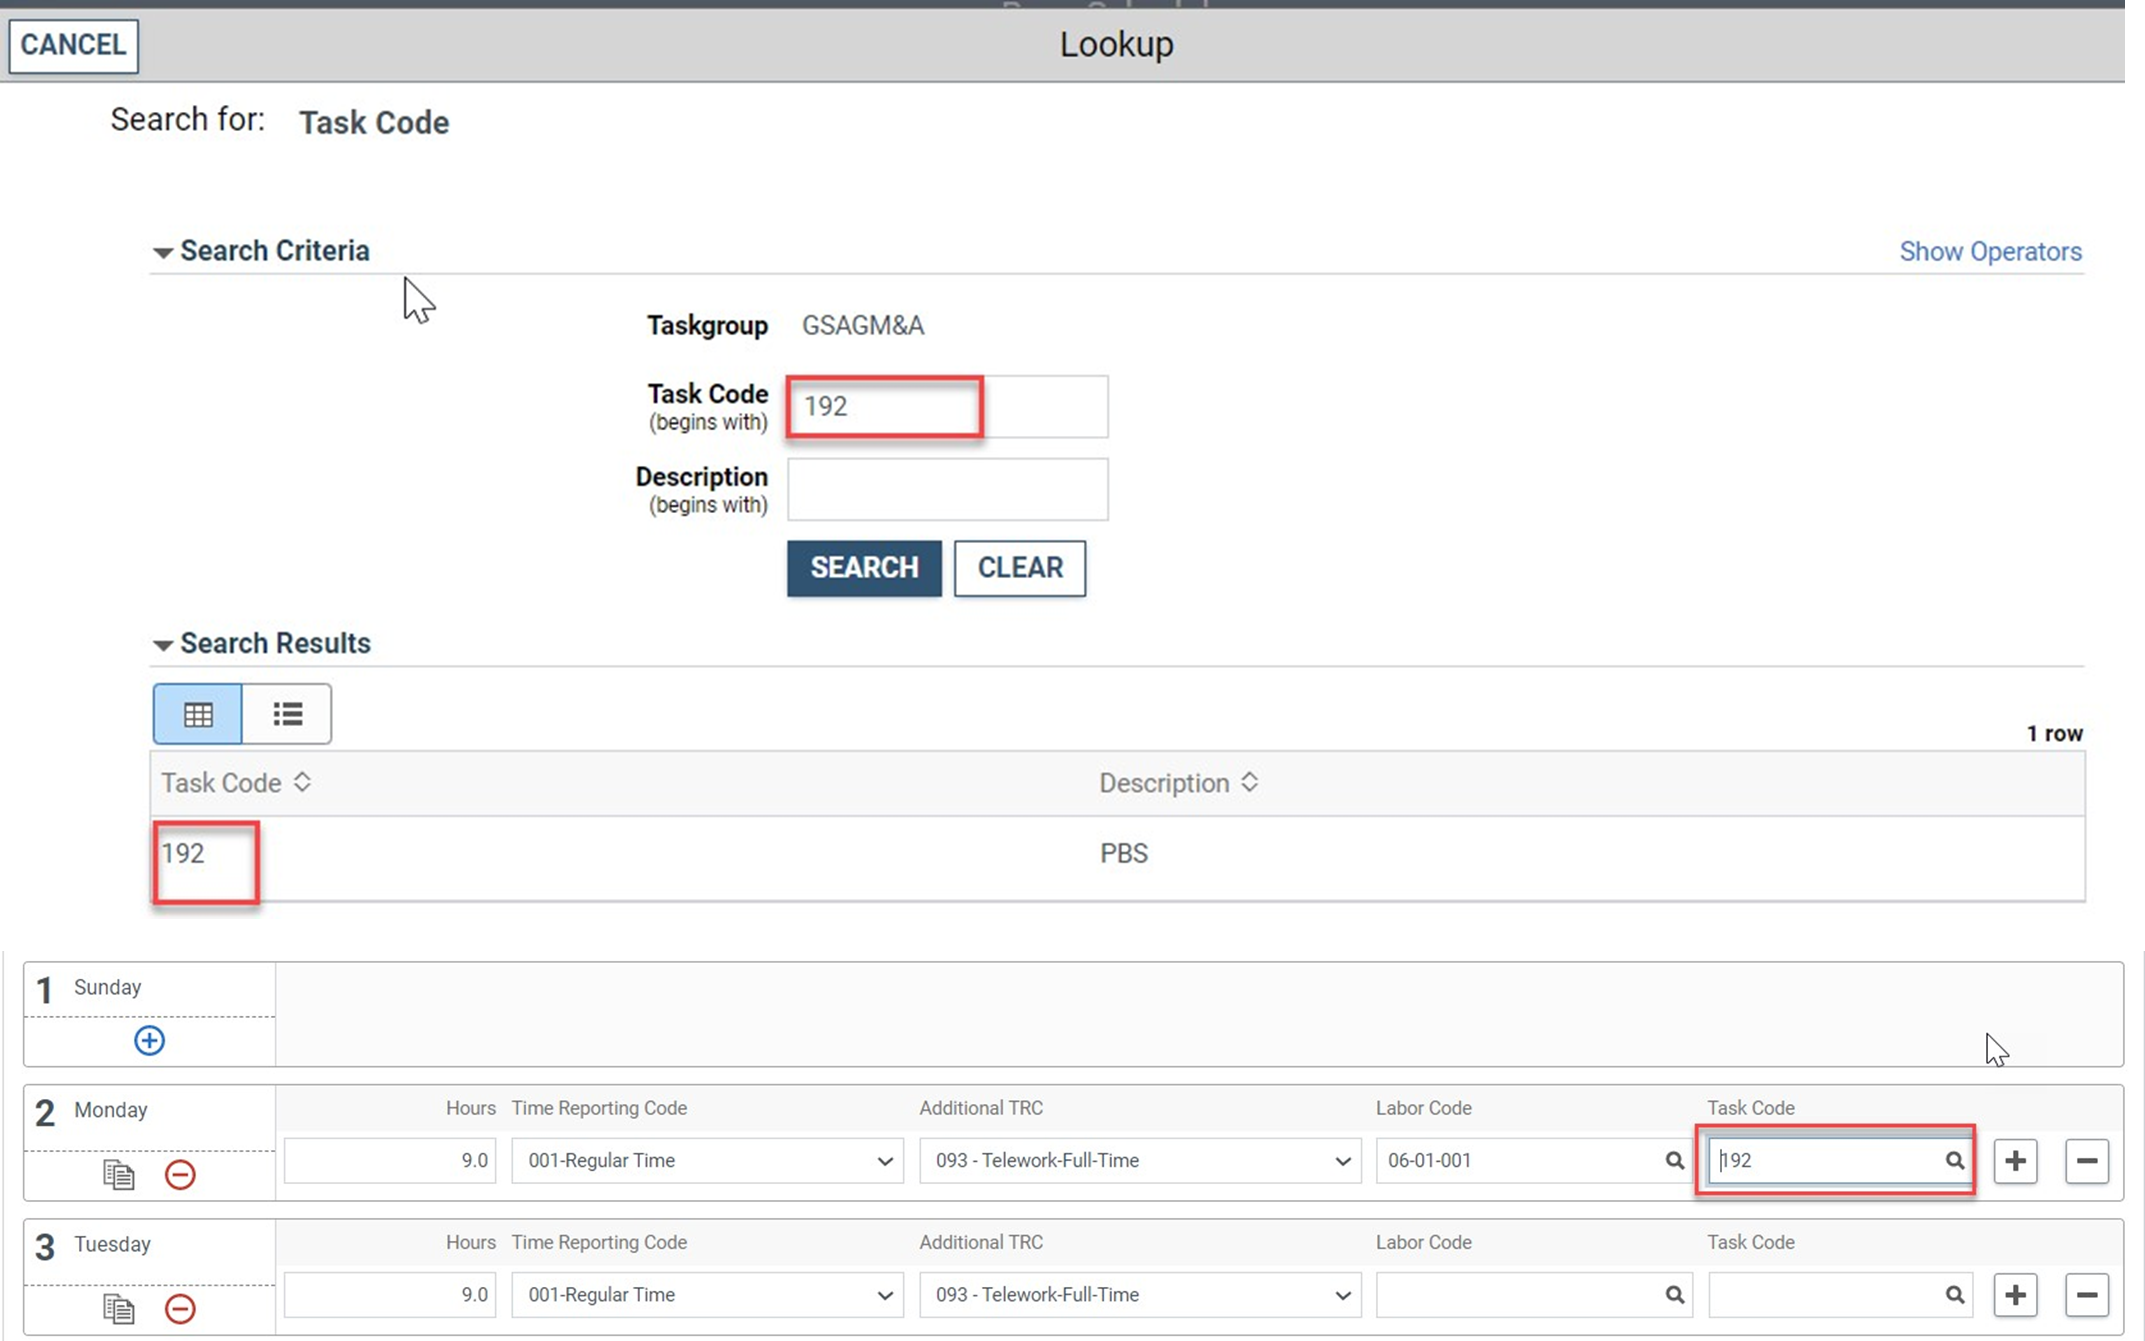This screenshot has height=1341, width=2145.
Task: Add an entry to Sunday with plus icon
Action: [149, 1040]
